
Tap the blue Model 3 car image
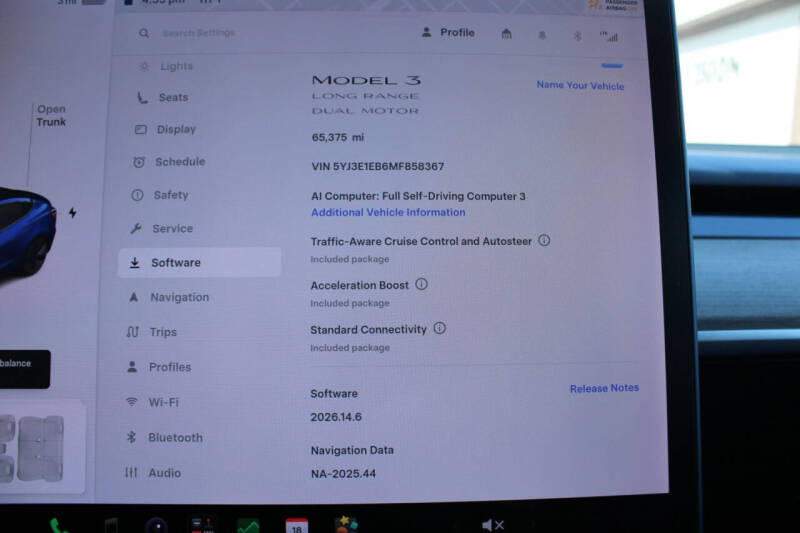[x=26, y=232]
